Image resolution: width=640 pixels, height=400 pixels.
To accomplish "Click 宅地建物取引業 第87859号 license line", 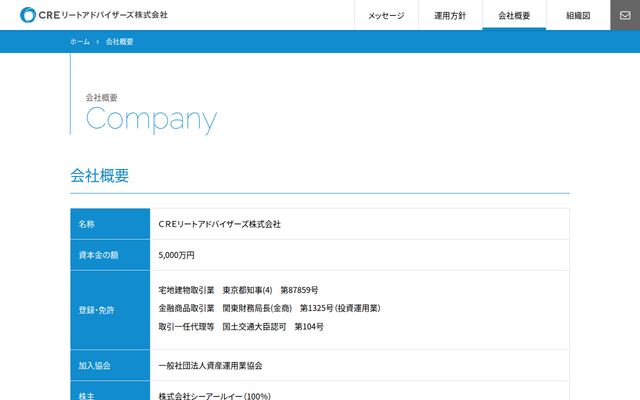I will tap(238, 290).
